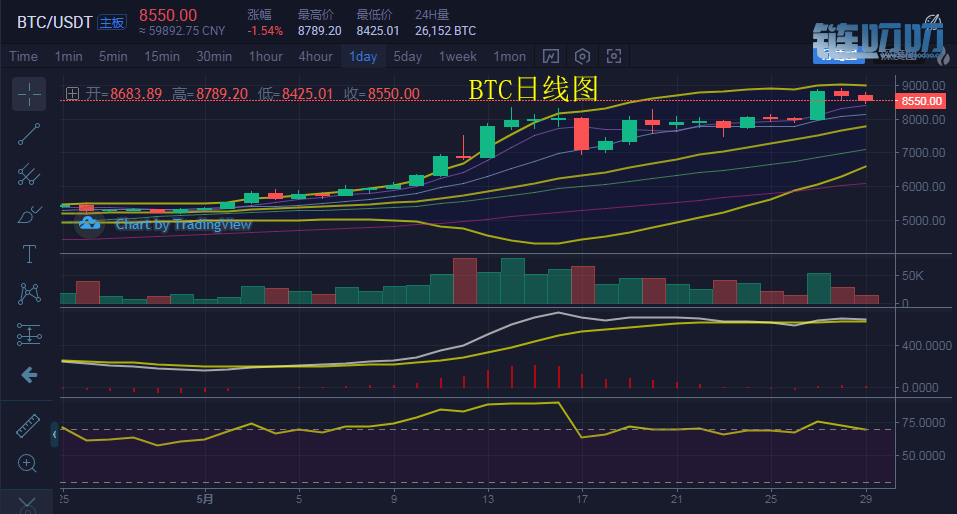Click the open value 开=8683.89 in legend
The image size is (957, 514).
coord(124,93)
